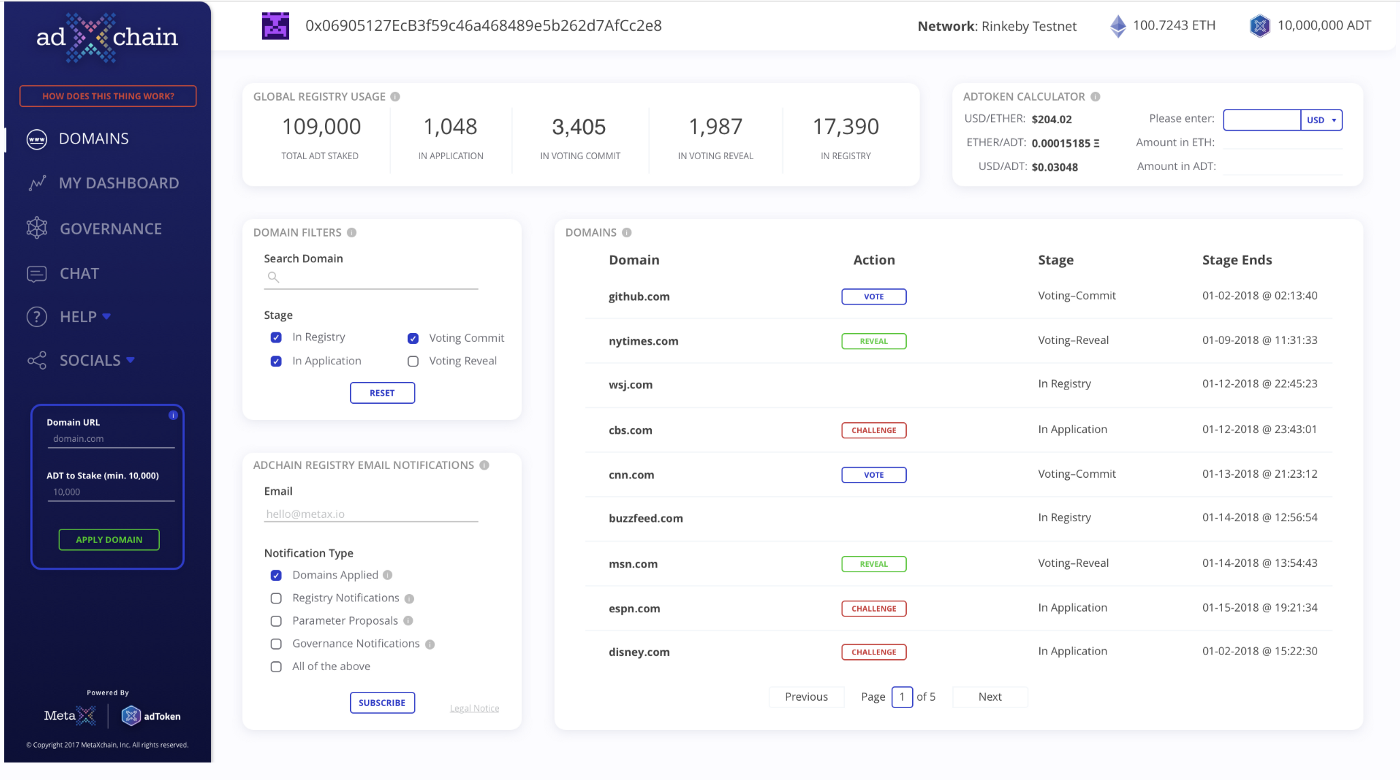This screenshot has width=1400, height=780.
Task: Open the Legal Notice link
Action: coord(474,709)
